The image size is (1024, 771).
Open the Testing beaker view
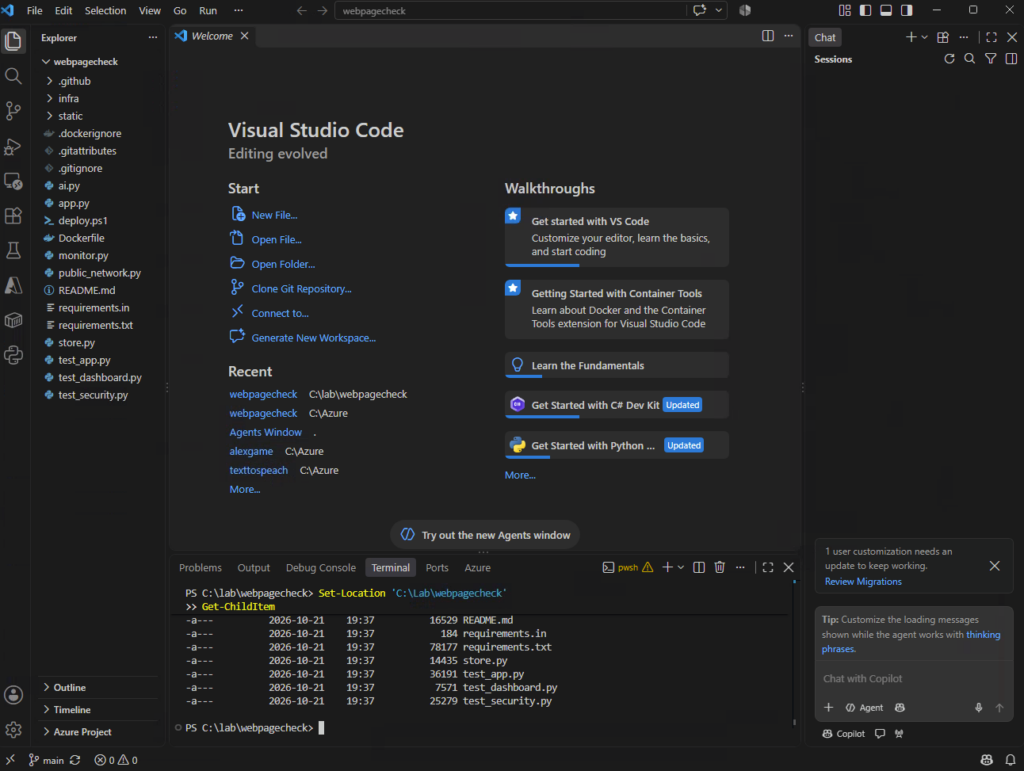[x=13, y=251]
